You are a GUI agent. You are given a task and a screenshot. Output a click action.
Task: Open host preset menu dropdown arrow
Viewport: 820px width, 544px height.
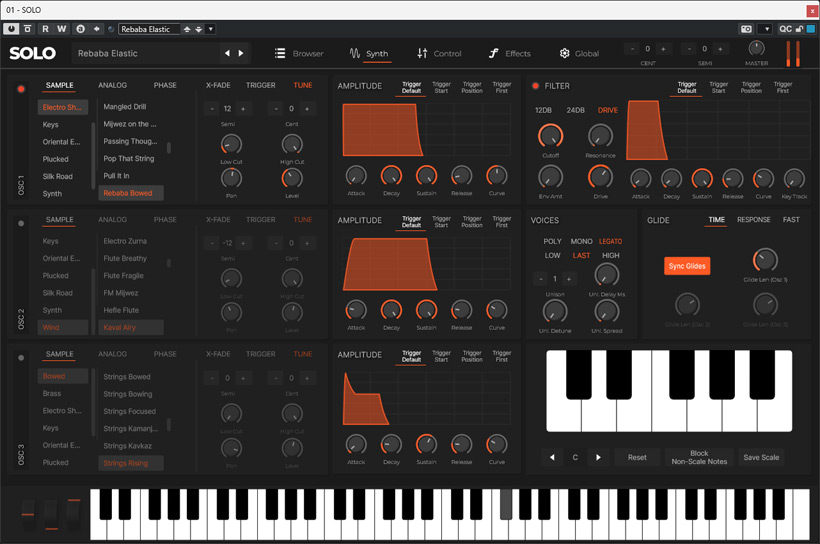211,29
